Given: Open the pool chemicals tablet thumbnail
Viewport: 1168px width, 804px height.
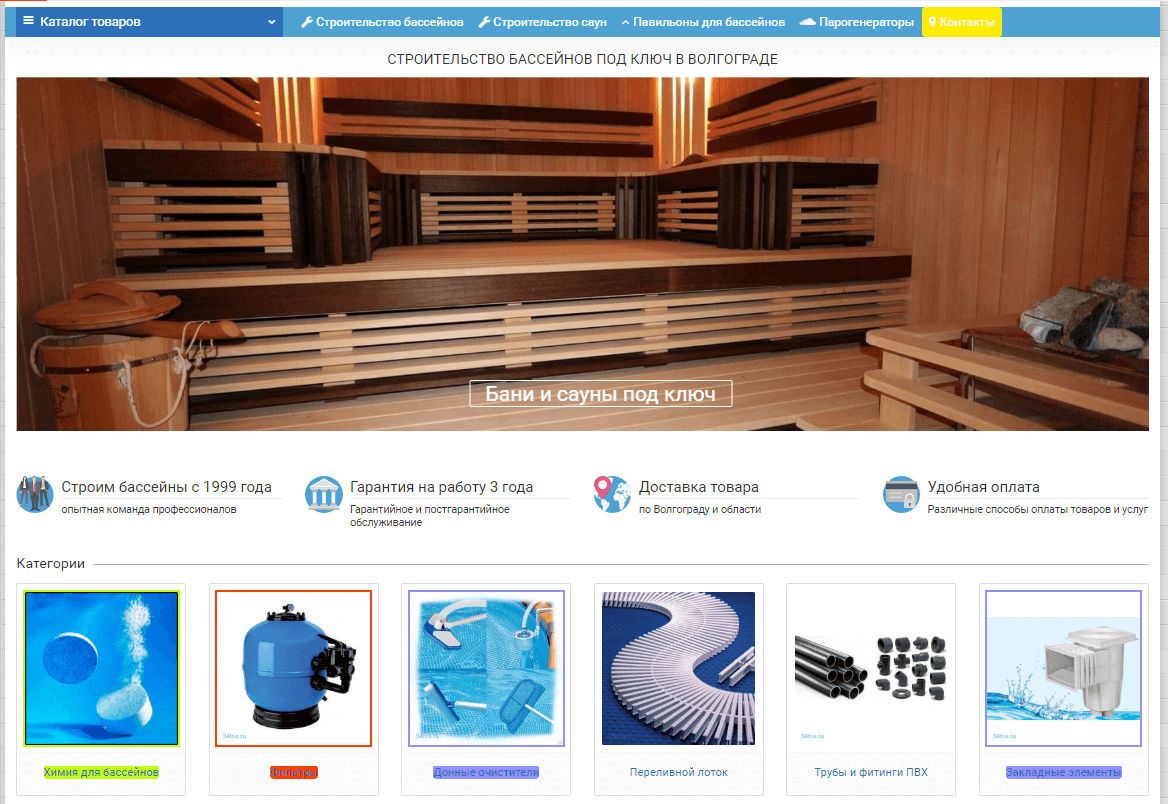Looking at the screenshot, I should point(101,668).
